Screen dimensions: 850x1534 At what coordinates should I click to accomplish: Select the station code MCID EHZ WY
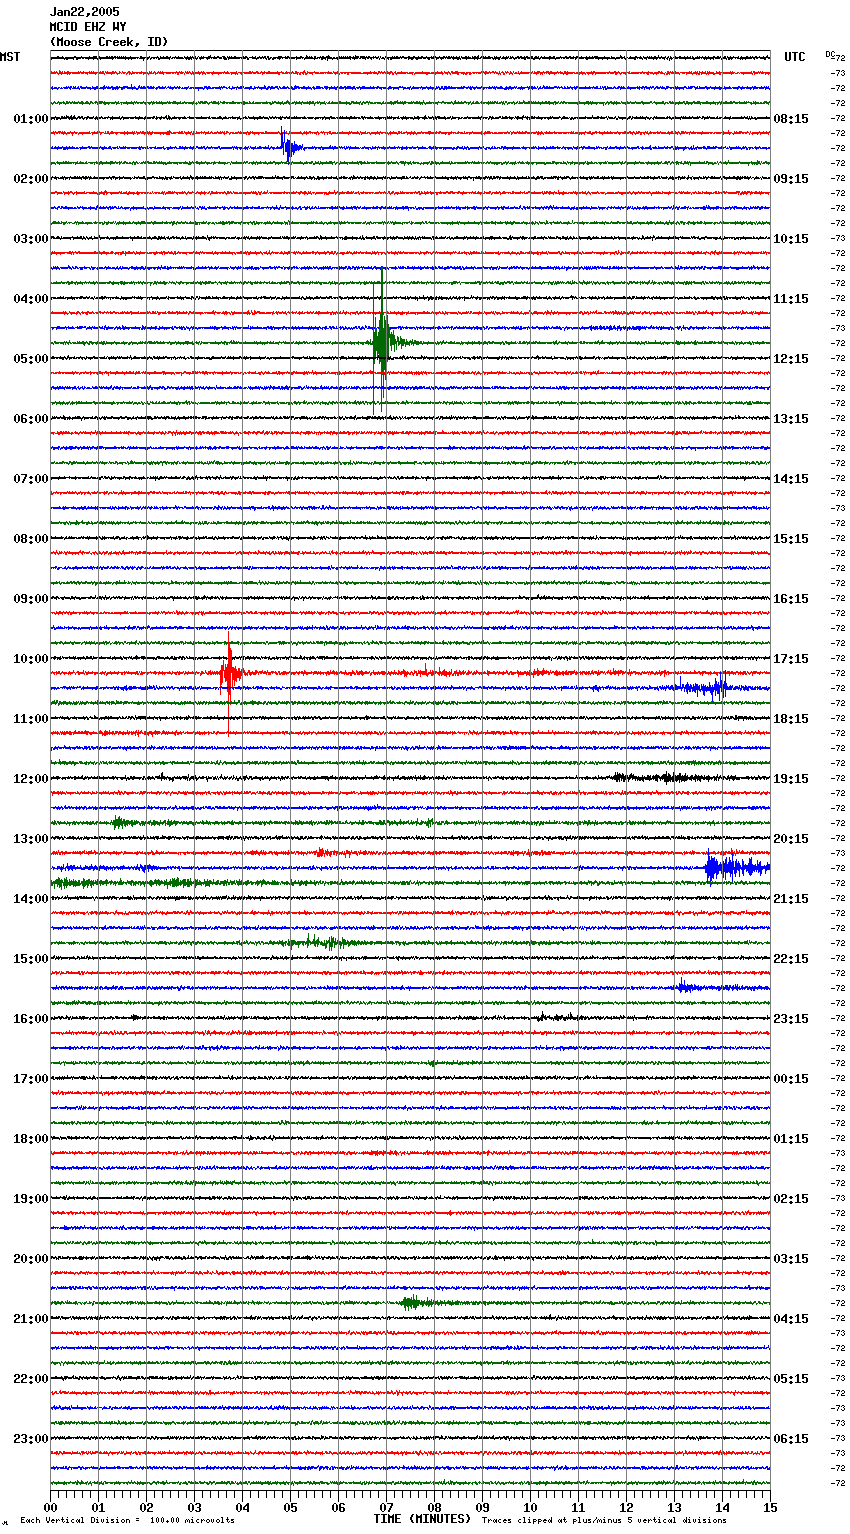[88, 27]
